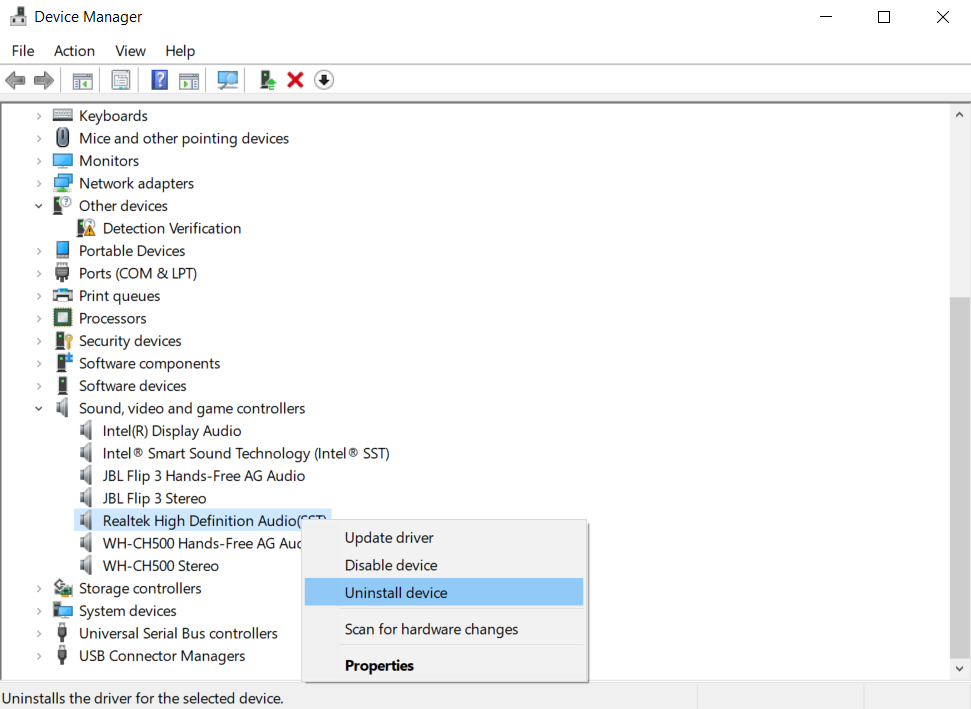Expand the Network adapters category
971x709 pixels.
(x=38, y=183)
